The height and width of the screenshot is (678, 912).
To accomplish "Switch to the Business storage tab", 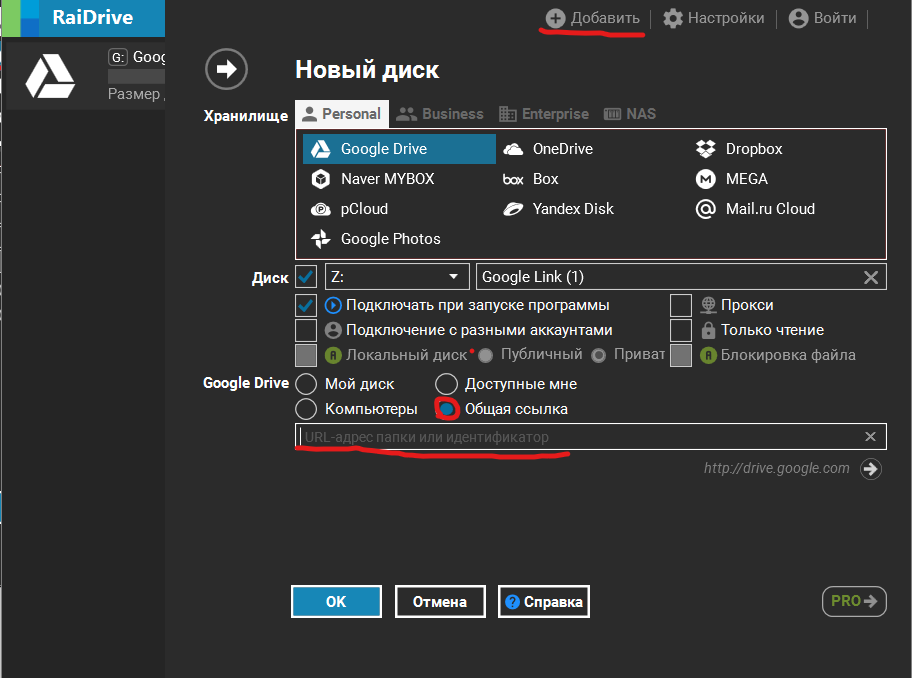I will [x=440, y=114].
